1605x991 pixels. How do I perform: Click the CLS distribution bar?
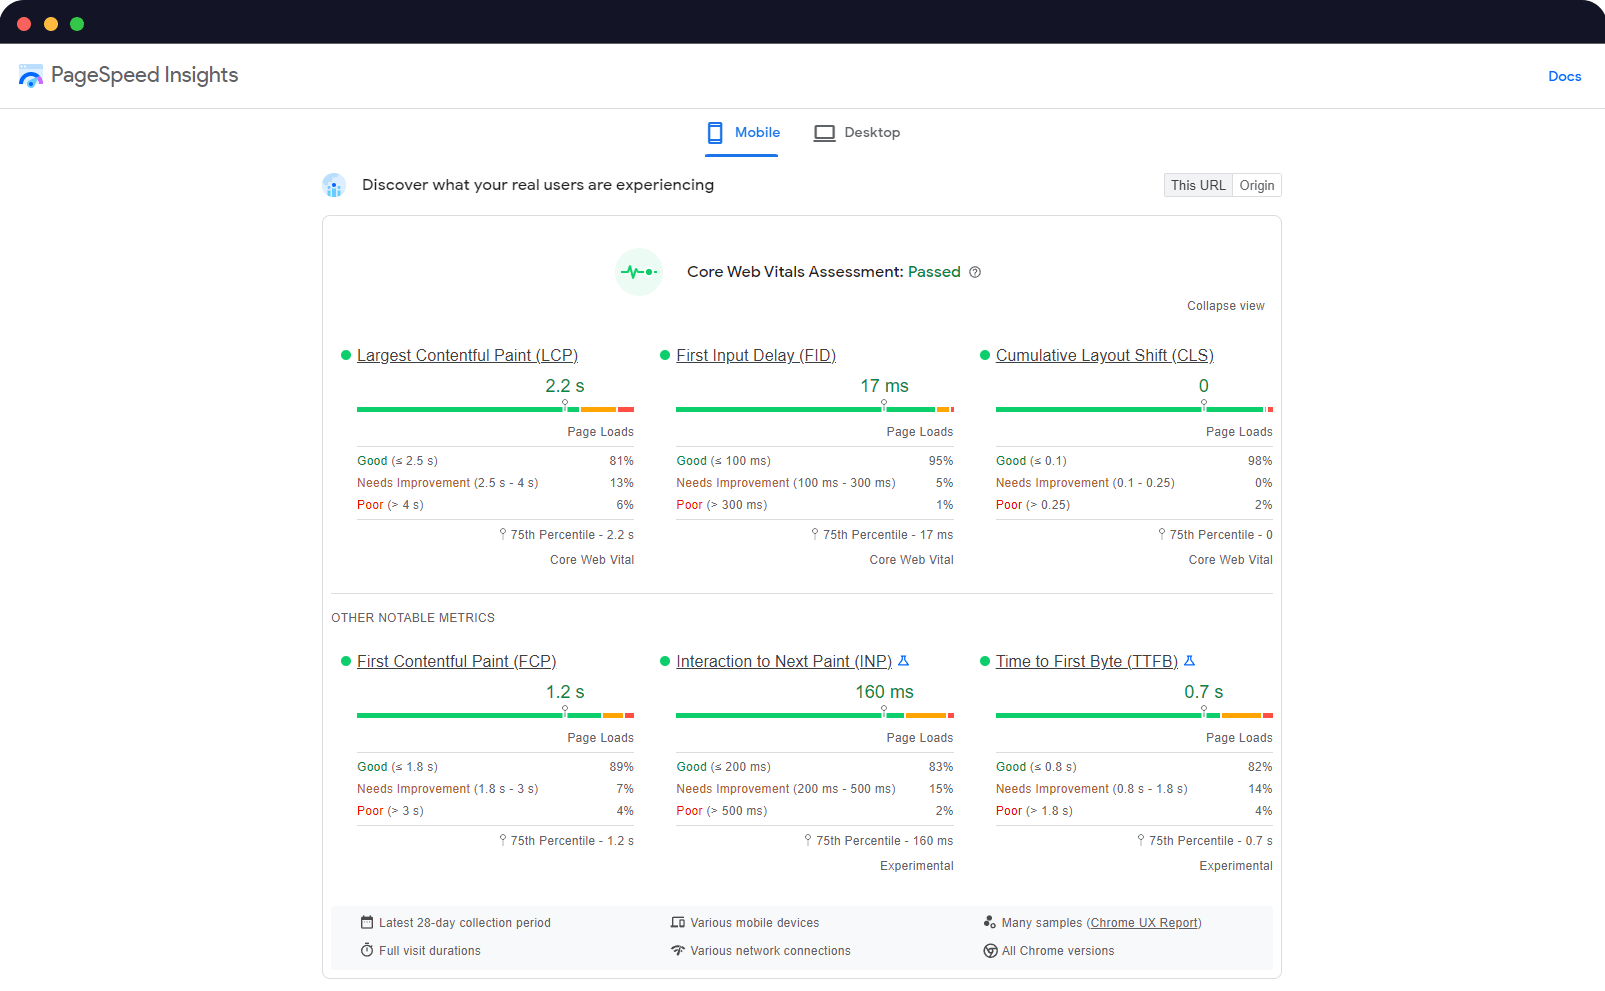[1134, 409]
